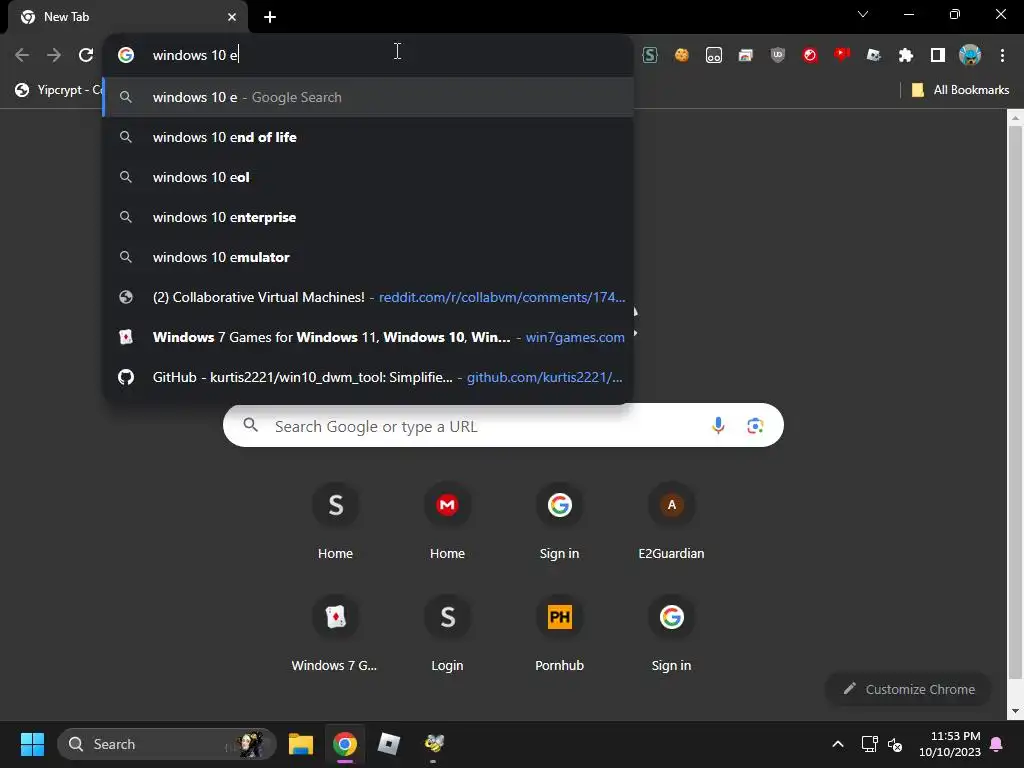Open the red speech-bubble extension icon
Image resolution: width=1024 pixels, height=768 pixels.
[x=842, y=55]
